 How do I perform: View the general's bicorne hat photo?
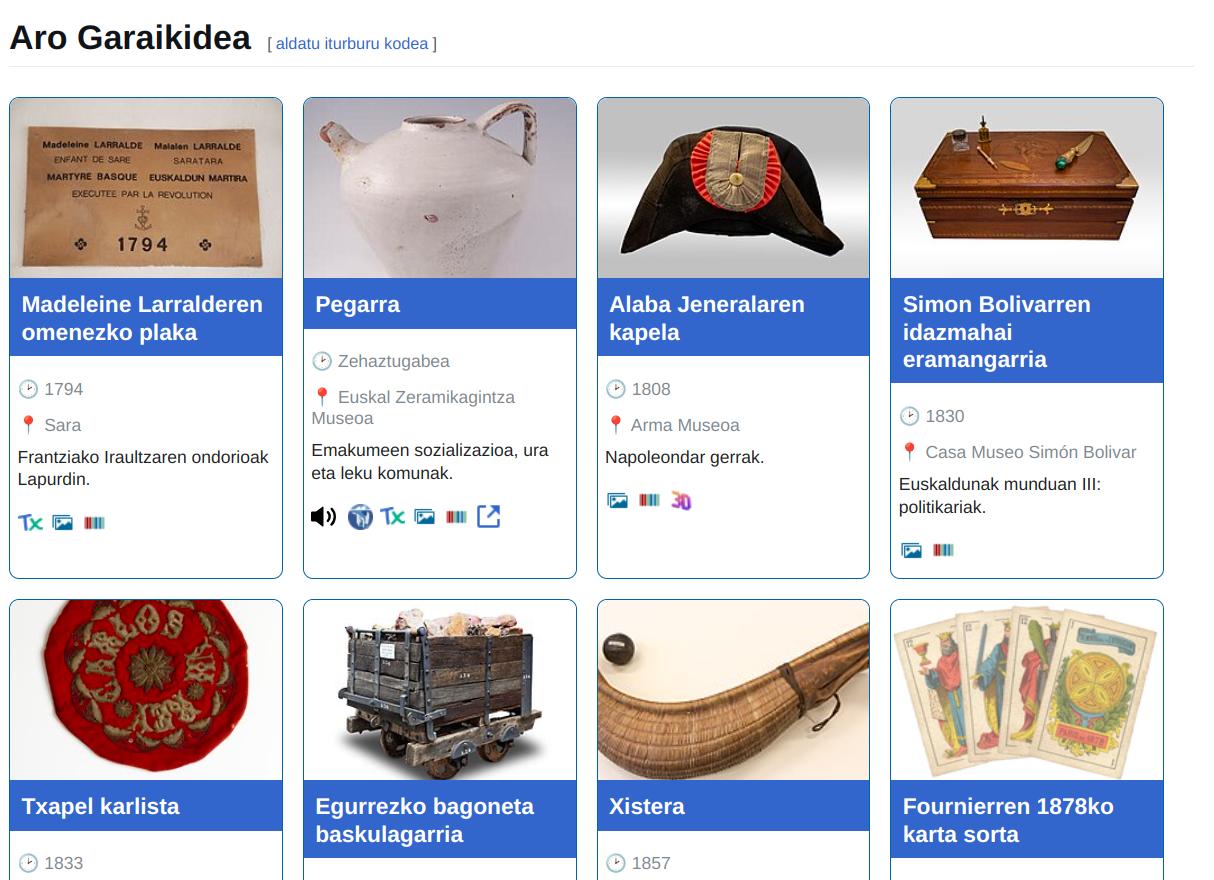tap(733, 188)
